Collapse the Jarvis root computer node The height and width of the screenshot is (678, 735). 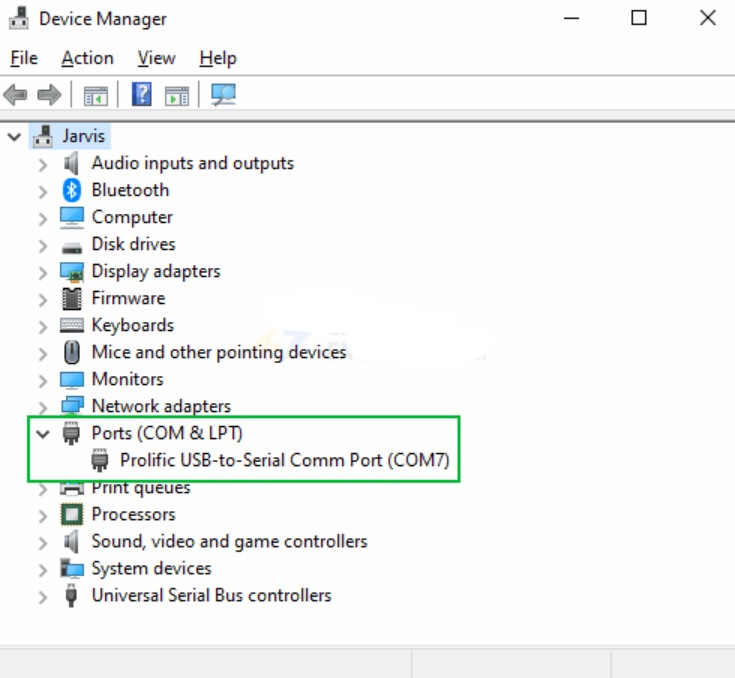point(14,136)
